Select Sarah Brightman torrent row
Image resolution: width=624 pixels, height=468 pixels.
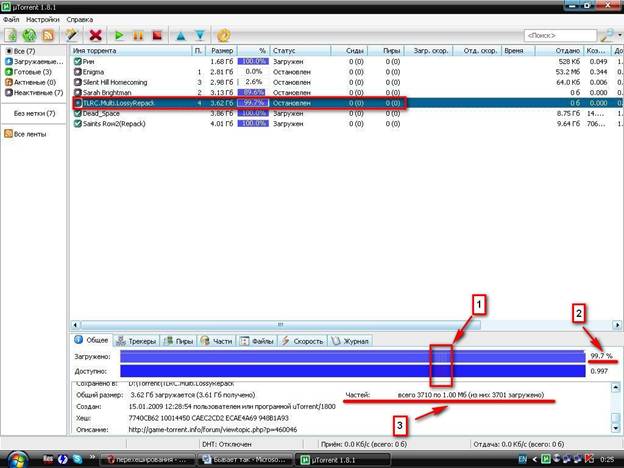[346, 92]
